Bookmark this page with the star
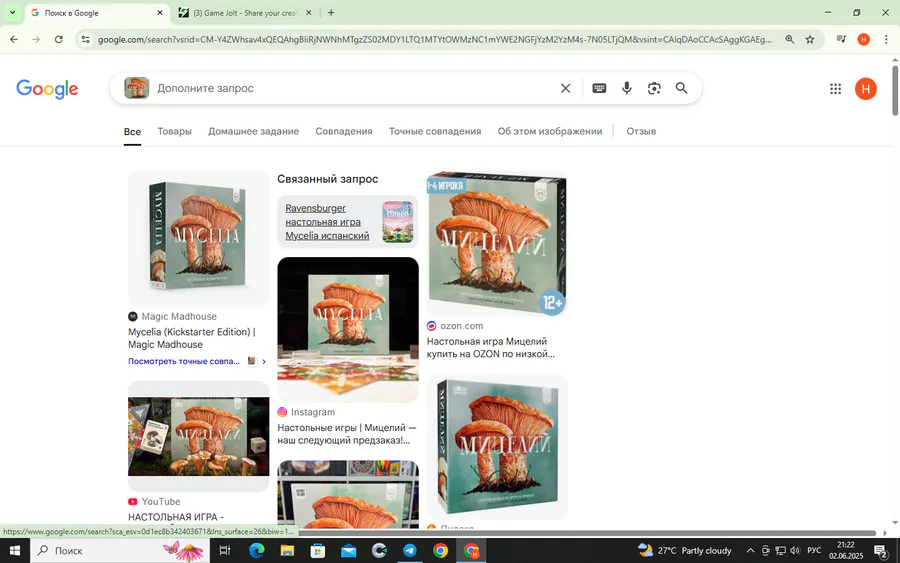This screenshot has height=563, width=900. tap(810, 40)
